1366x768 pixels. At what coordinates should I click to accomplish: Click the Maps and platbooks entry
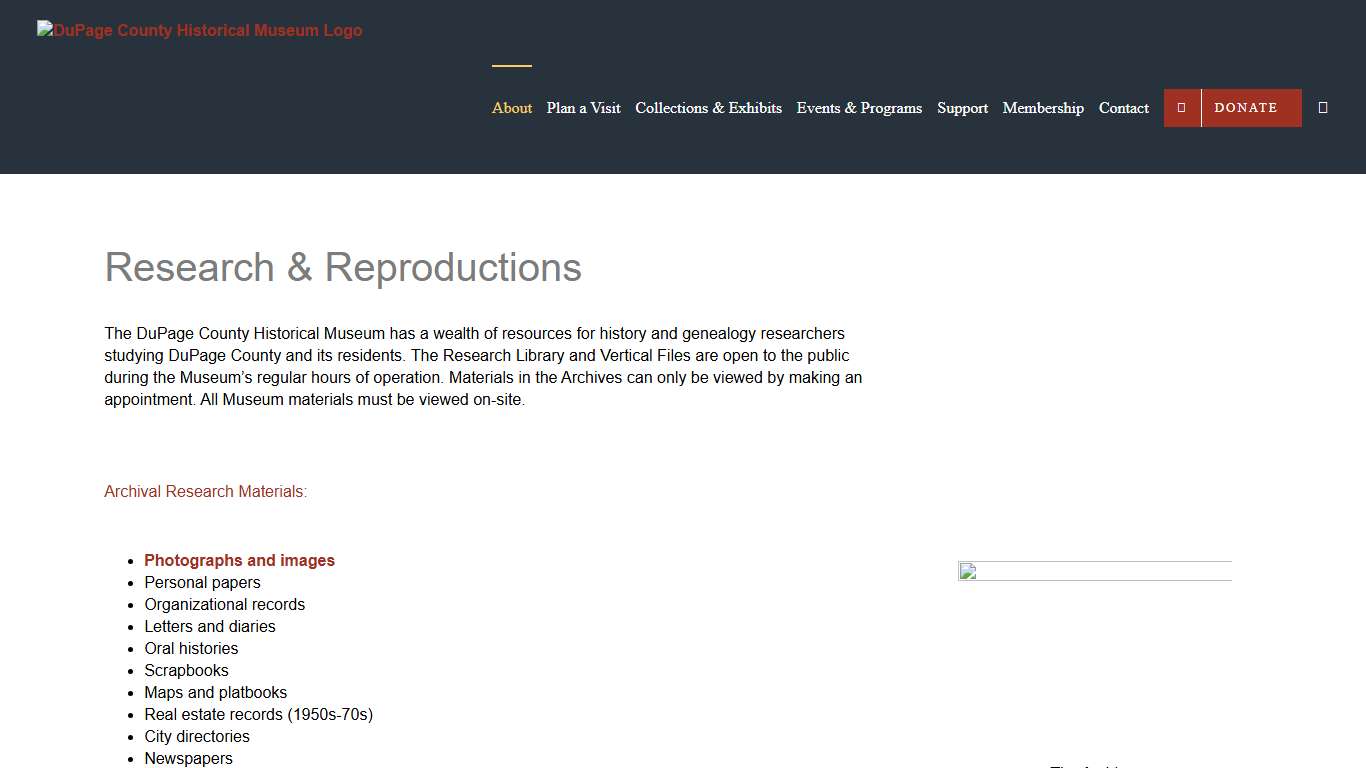(x=215, y=693)
